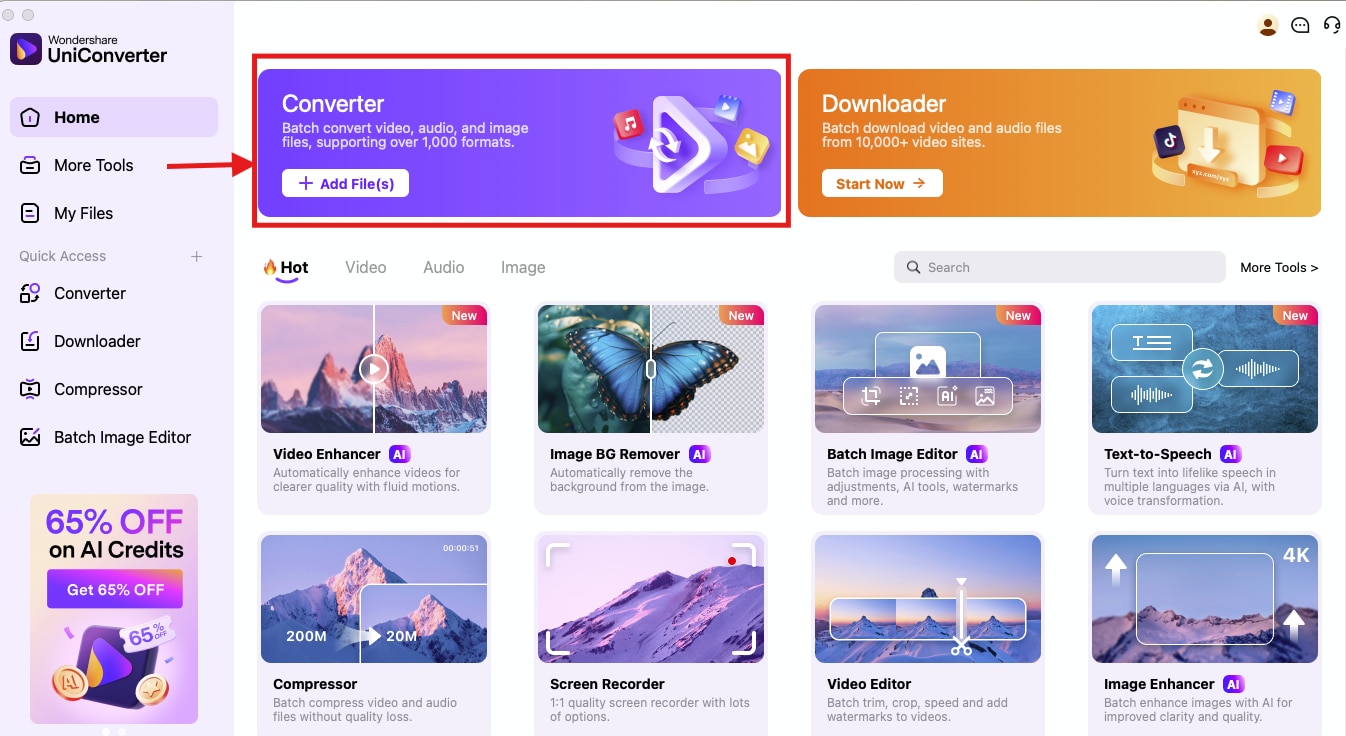
Task: Click the headset support icon
Action: pos(1331,26)
